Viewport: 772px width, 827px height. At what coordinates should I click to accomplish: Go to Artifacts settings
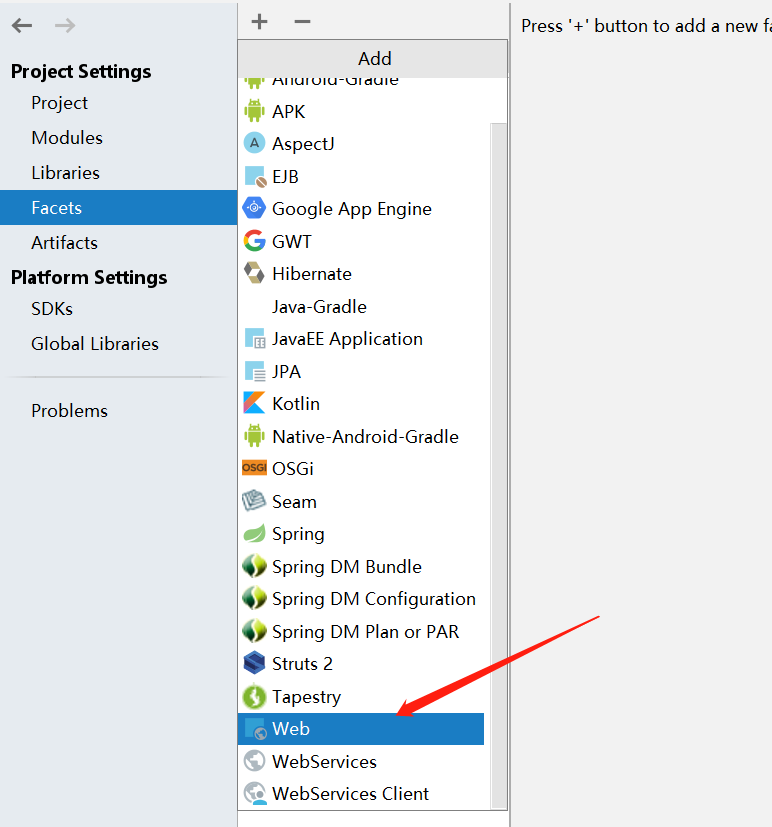pos(64,243)
